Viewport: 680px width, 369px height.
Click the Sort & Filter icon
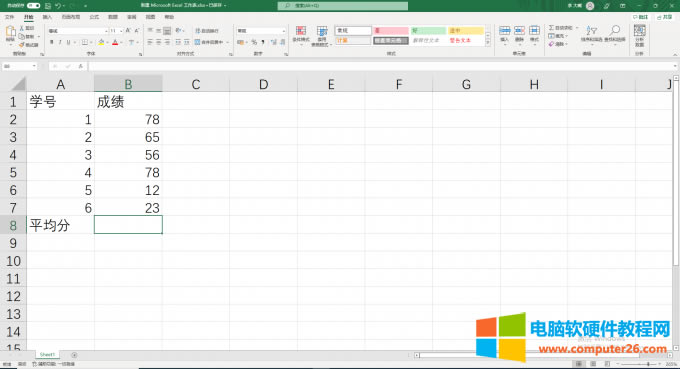[x=591, y=33]
